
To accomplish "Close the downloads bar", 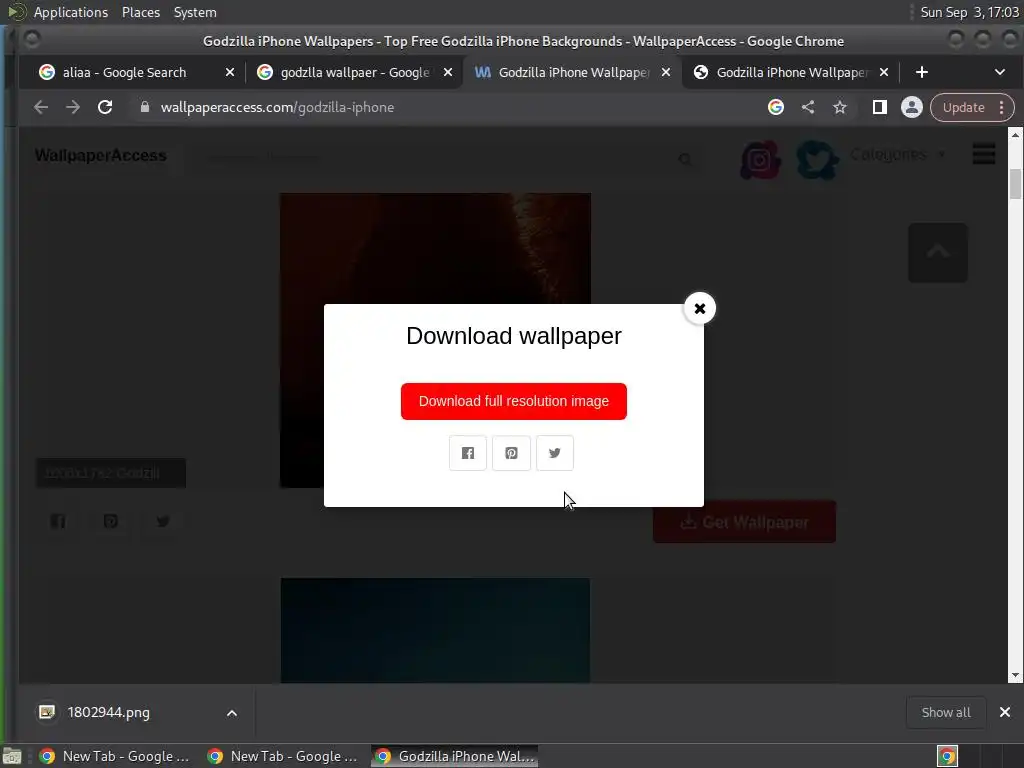I will pos(1004,712).
